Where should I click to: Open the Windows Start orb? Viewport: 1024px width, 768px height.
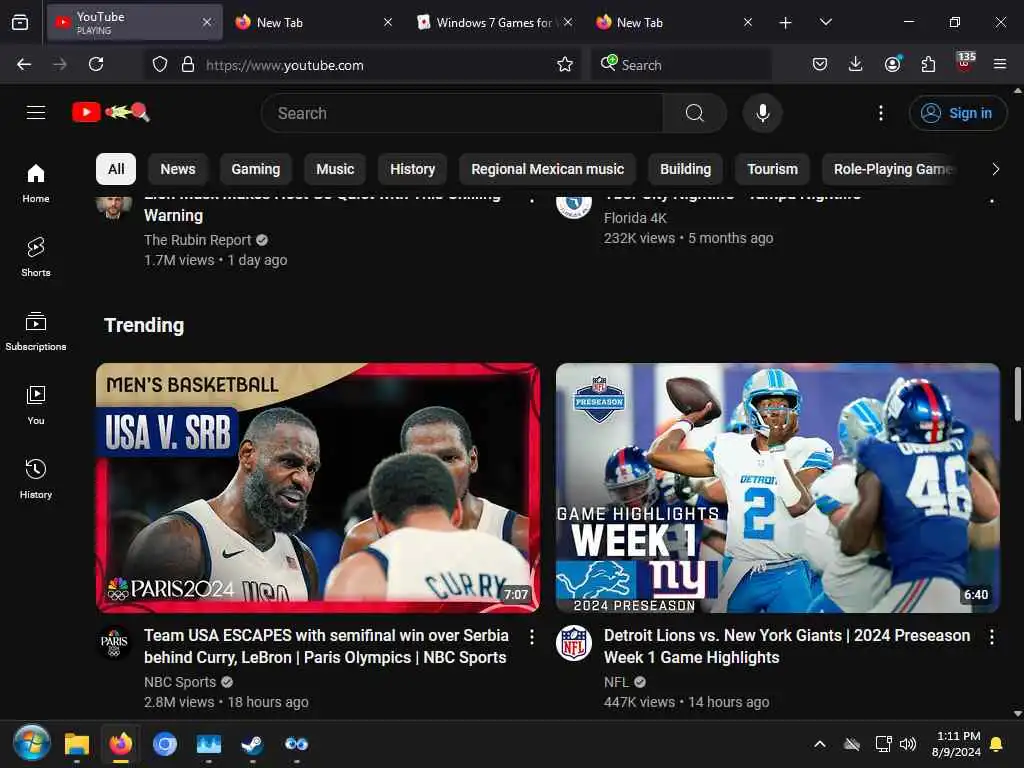coord(31,743)
